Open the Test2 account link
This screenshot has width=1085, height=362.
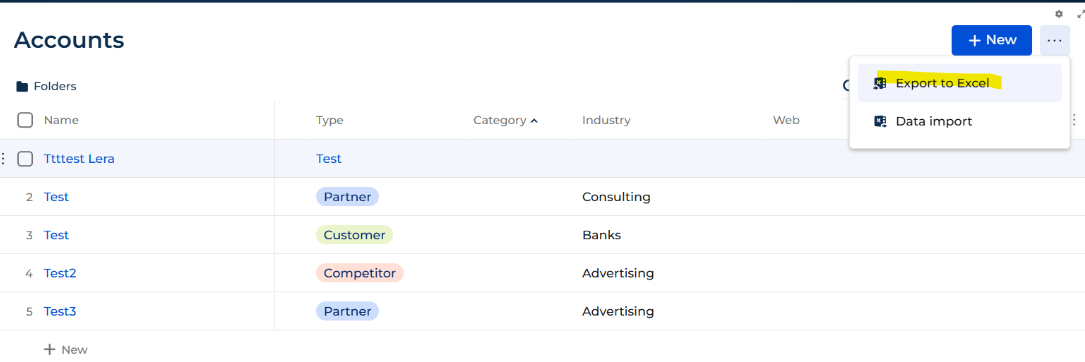[x=60, y=273]
